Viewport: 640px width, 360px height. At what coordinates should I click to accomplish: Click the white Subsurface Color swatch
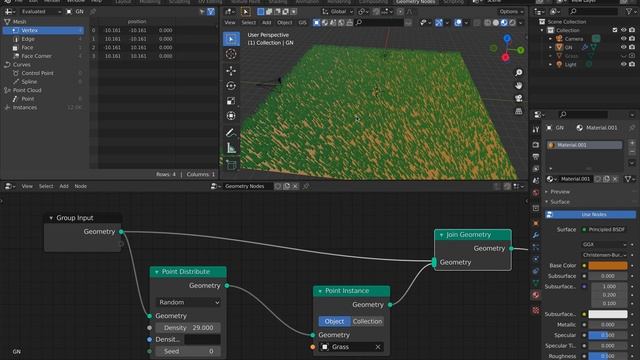point(608,314)
